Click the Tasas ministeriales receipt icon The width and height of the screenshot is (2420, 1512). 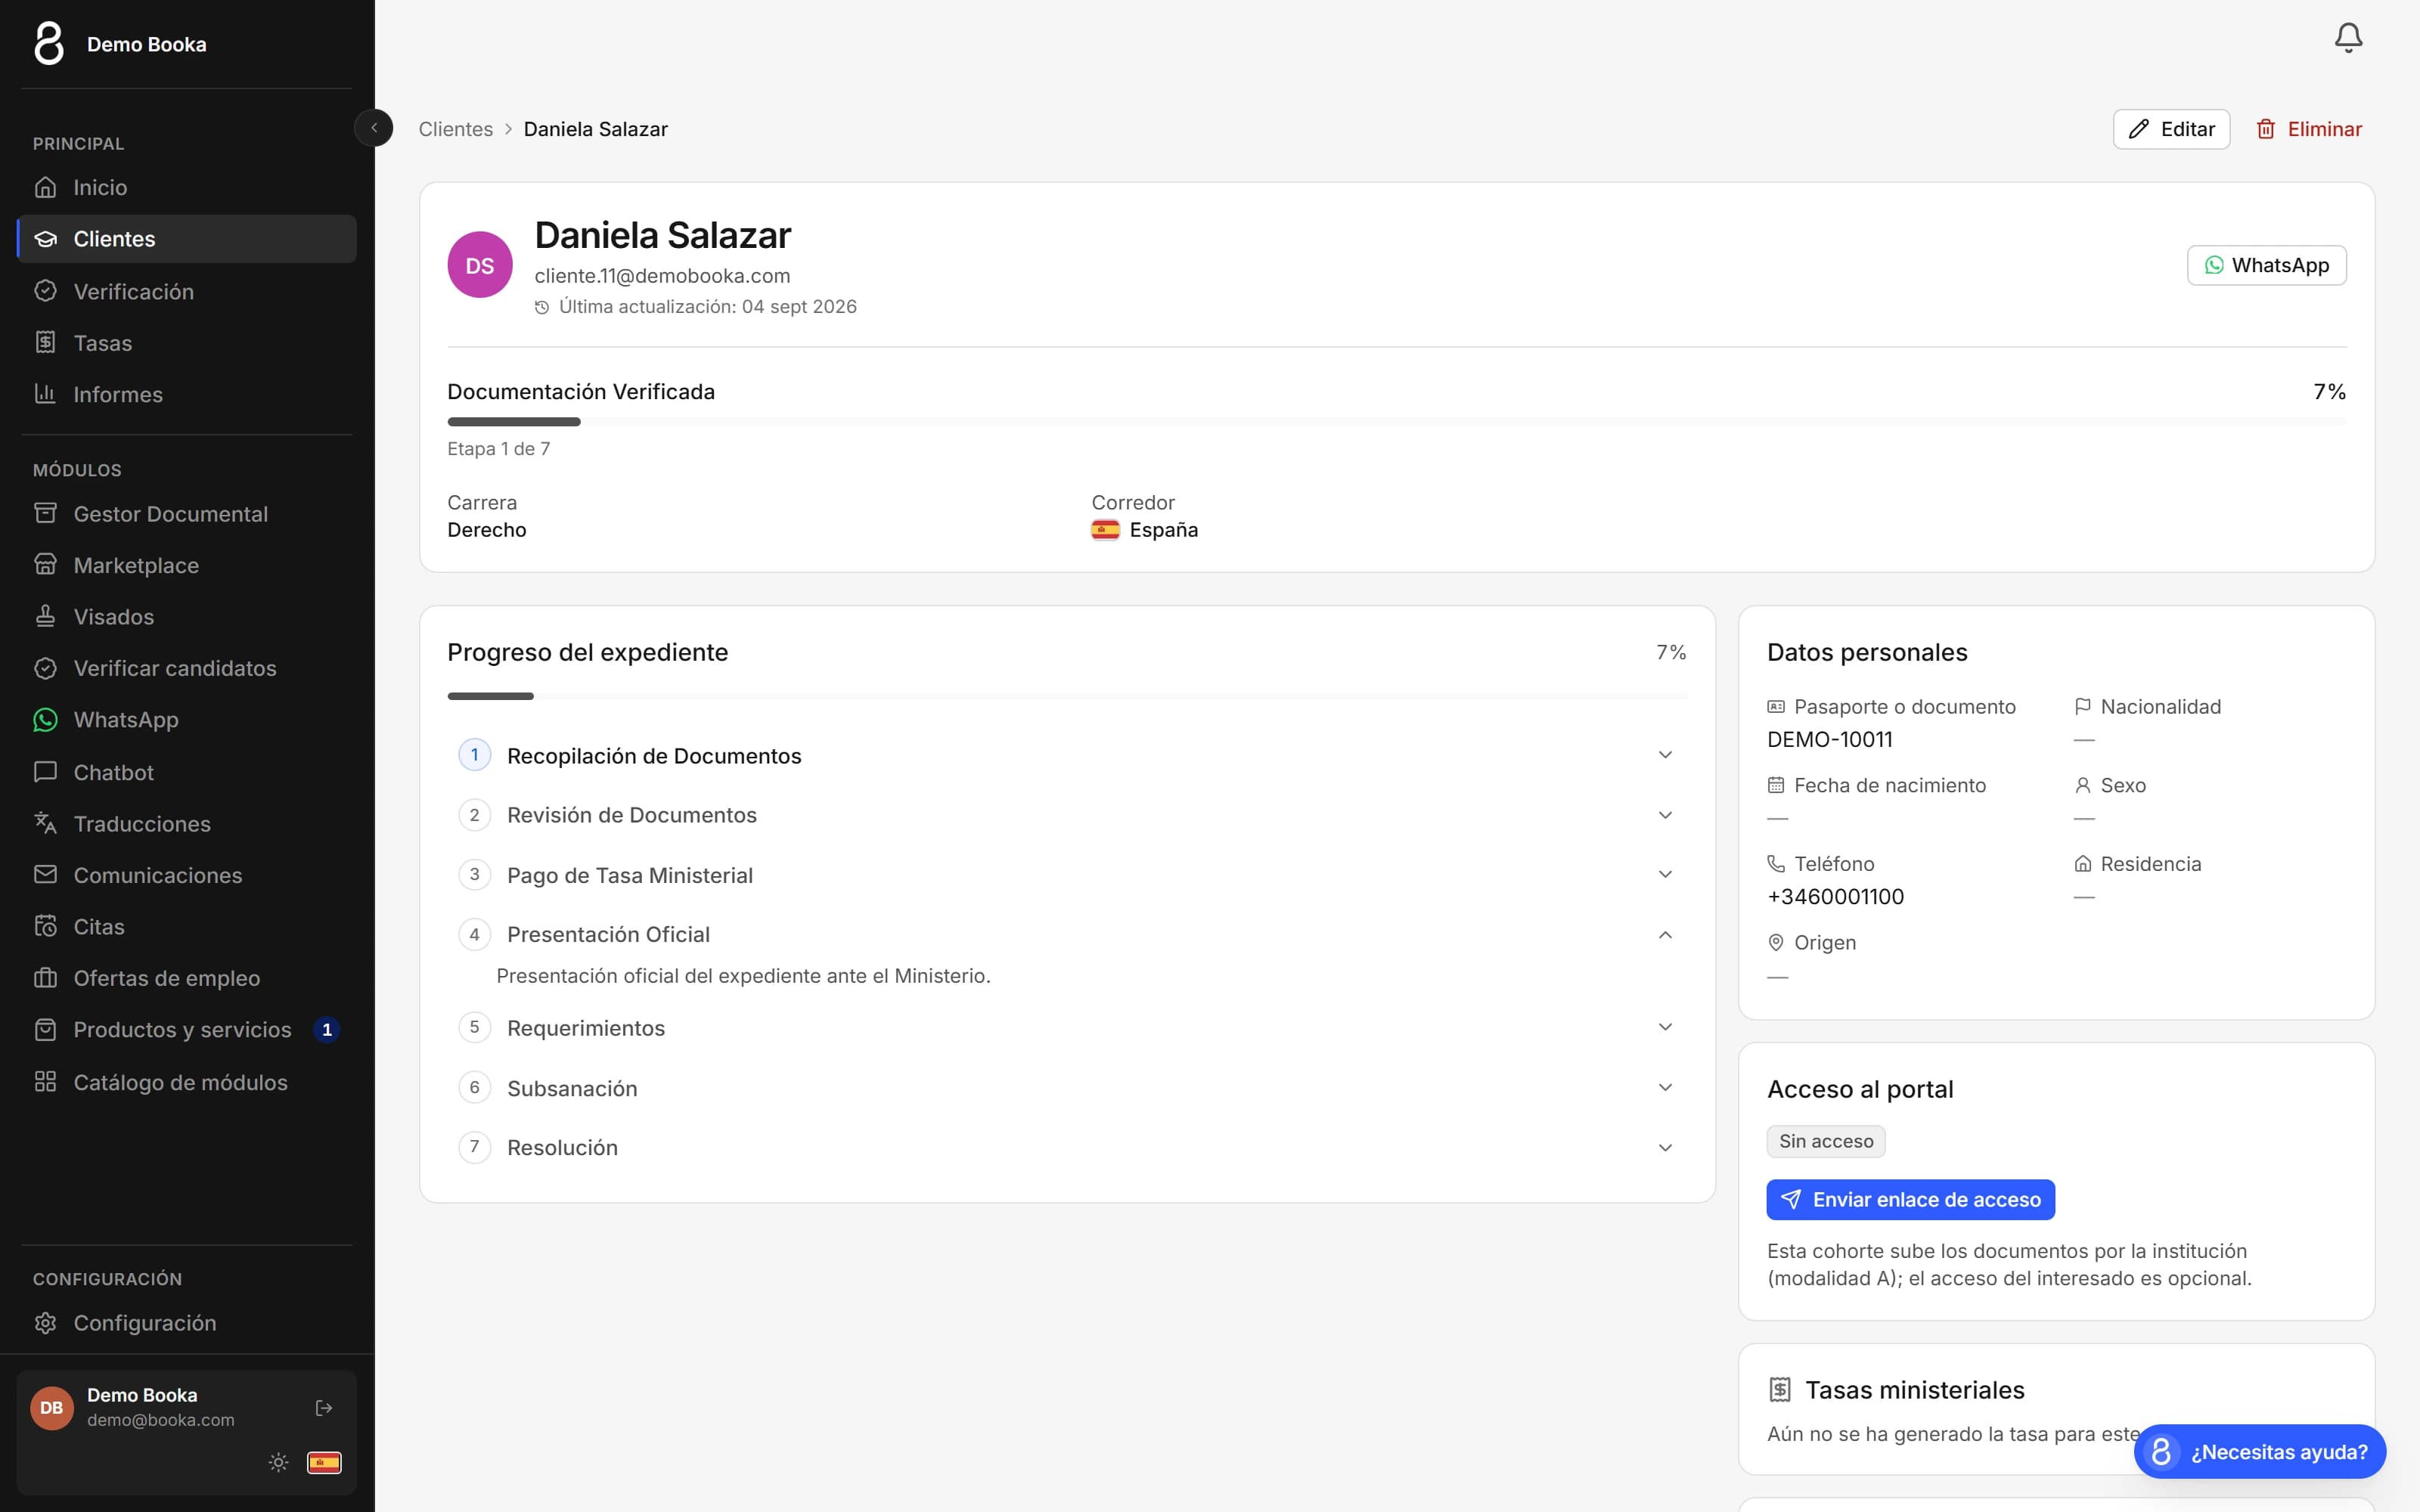pos(1780,1390)
